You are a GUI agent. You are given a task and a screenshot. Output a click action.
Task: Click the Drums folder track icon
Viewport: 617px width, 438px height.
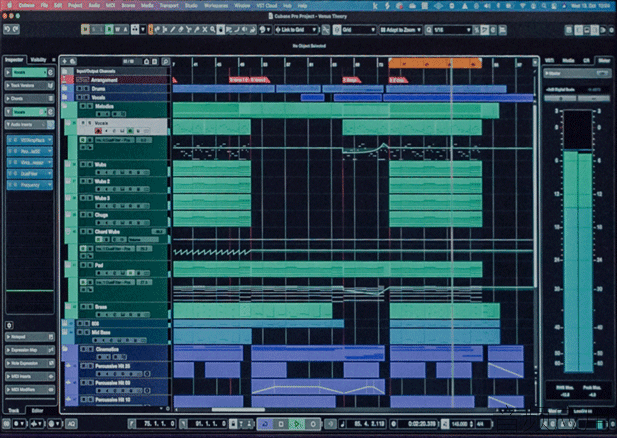65,89
